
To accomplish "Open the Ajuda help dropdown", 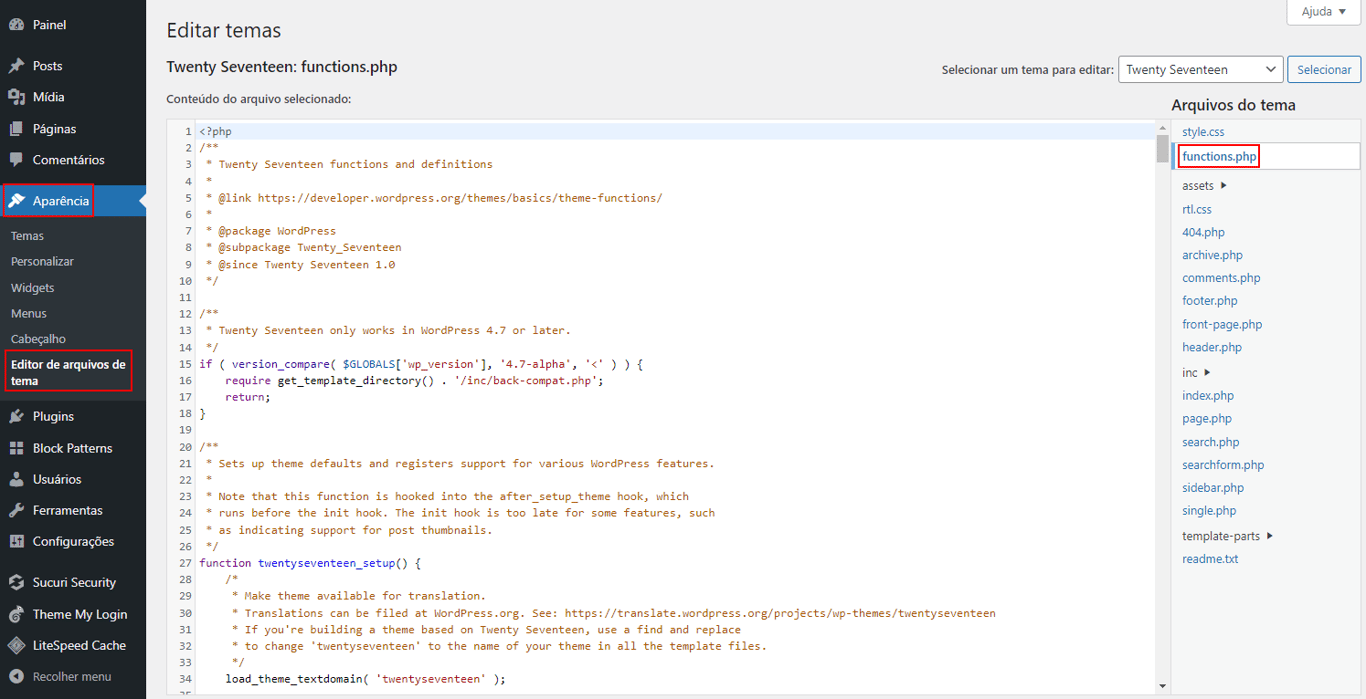I will pyautogui.click(x=1322, y=11).
